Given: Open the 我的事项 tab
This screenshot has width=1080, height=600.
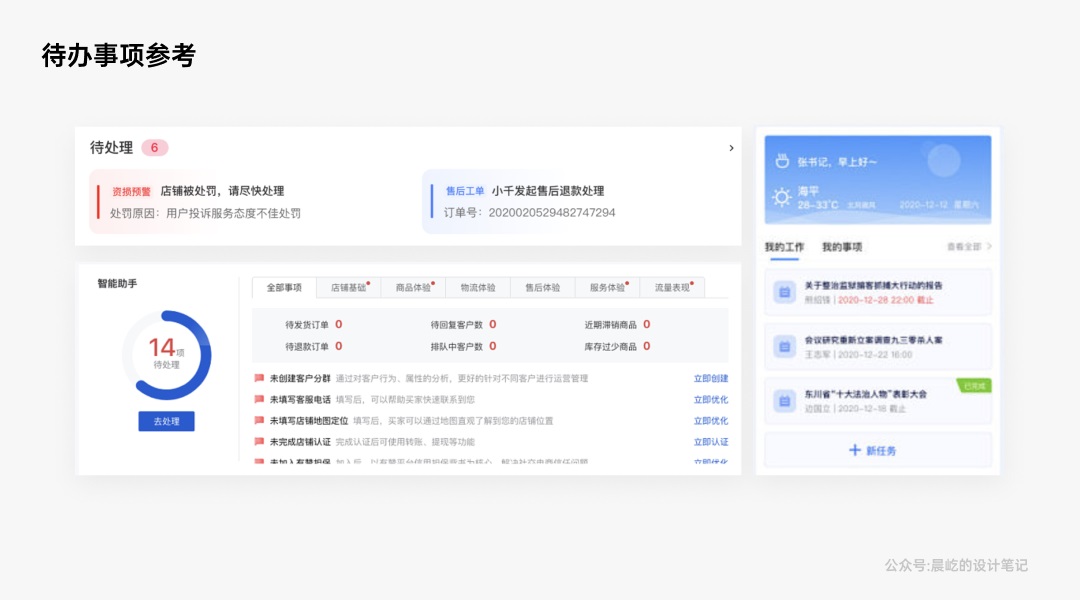Looking at the screenshot, I should 842,247.
